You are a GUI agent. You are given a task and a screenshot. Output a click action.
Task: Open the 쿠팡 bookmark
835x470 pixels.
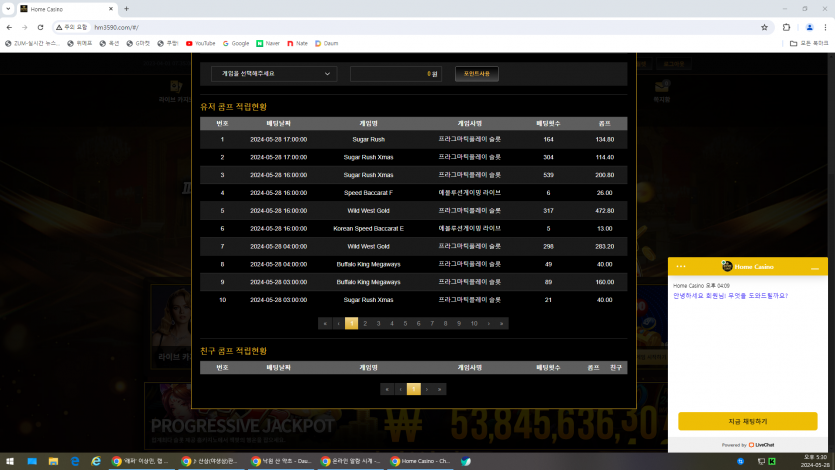coord(168,43)
